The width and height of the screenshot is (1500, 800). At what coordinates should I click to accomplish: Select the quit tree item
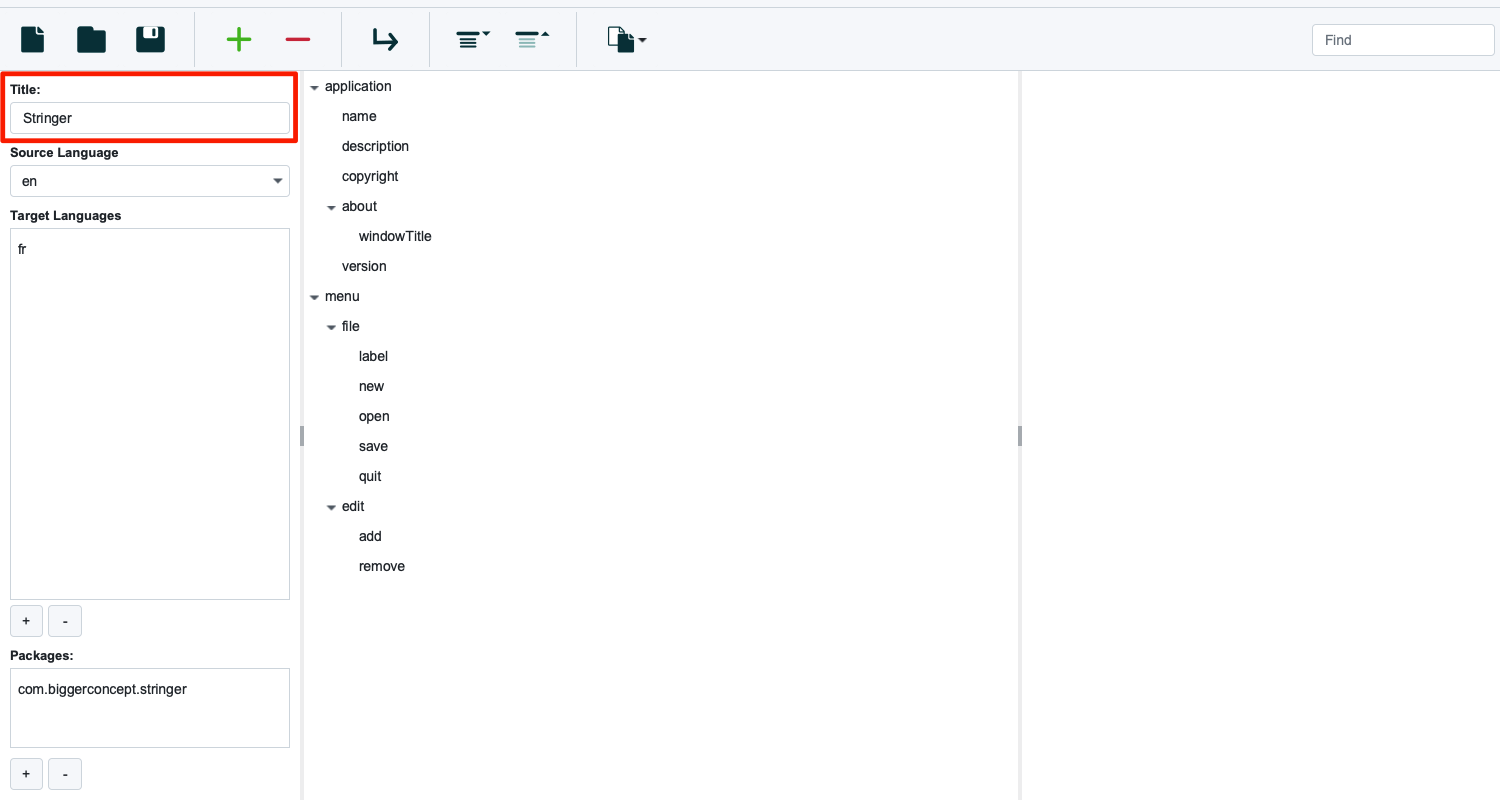(370, 476)
